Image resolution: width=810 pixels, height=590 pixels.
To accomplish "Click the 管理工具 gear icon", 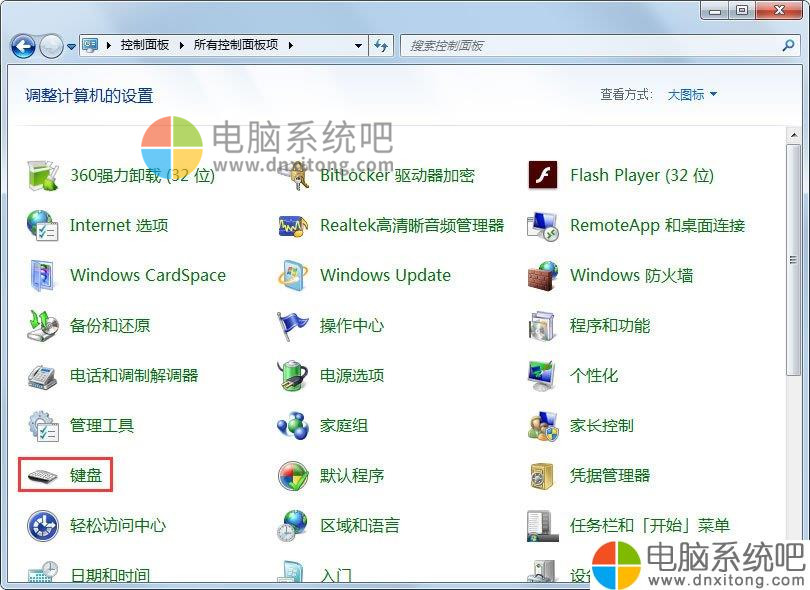I will pos(42,426).
